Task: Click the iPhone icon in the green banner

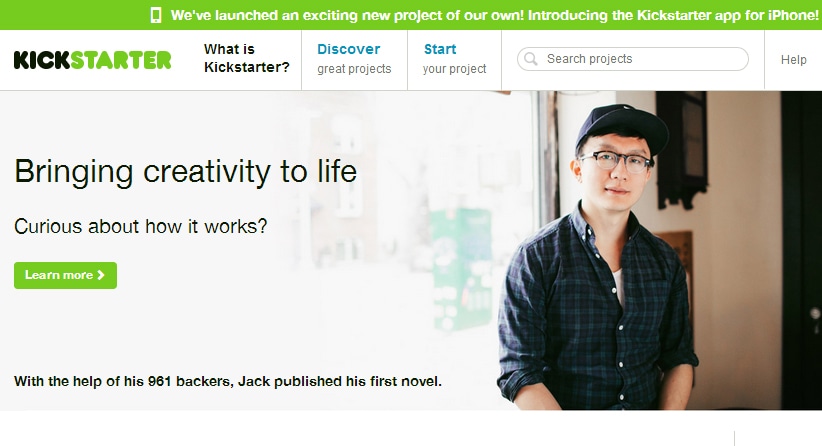Action: point(156,15)
